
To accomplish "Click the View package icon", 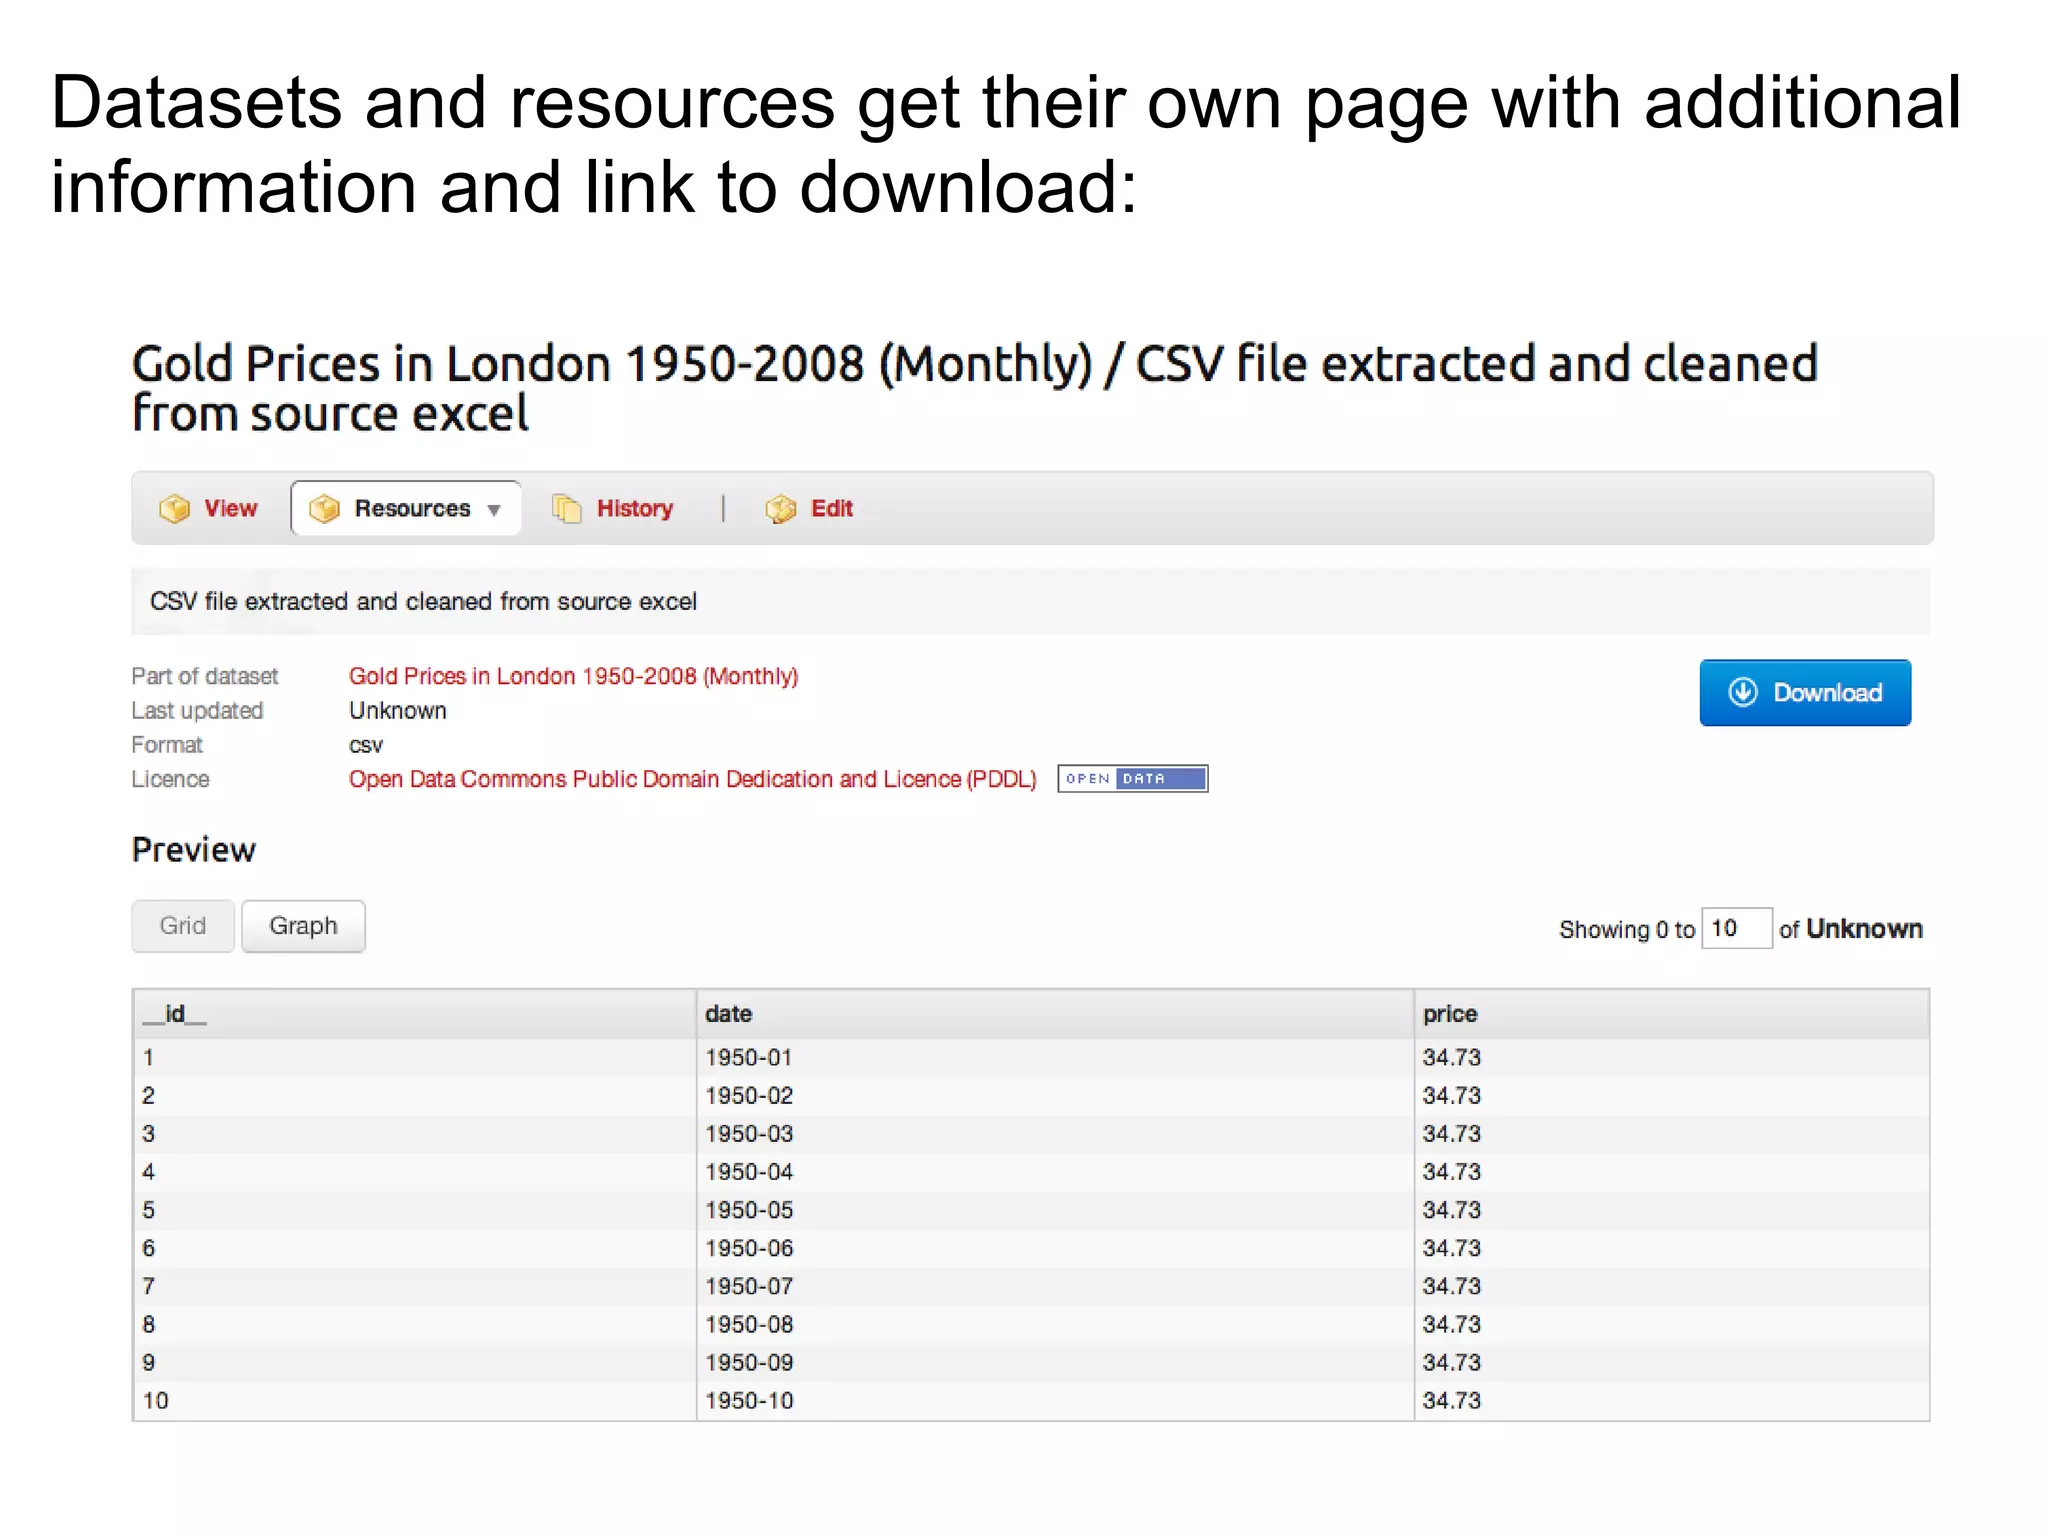I will point(174,509).
